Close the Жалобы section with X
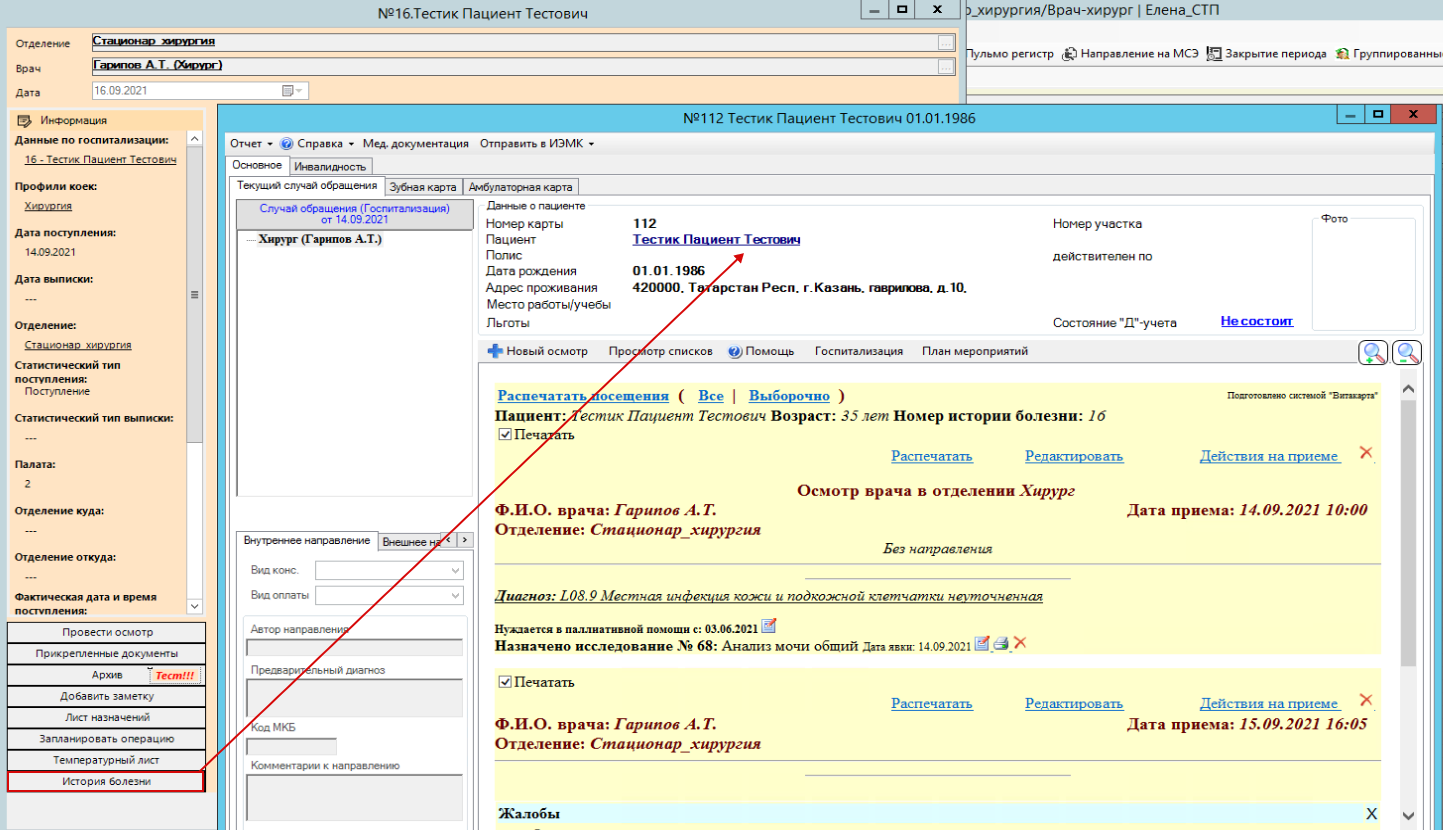 pyautogui.click(x=1372, y=813)
